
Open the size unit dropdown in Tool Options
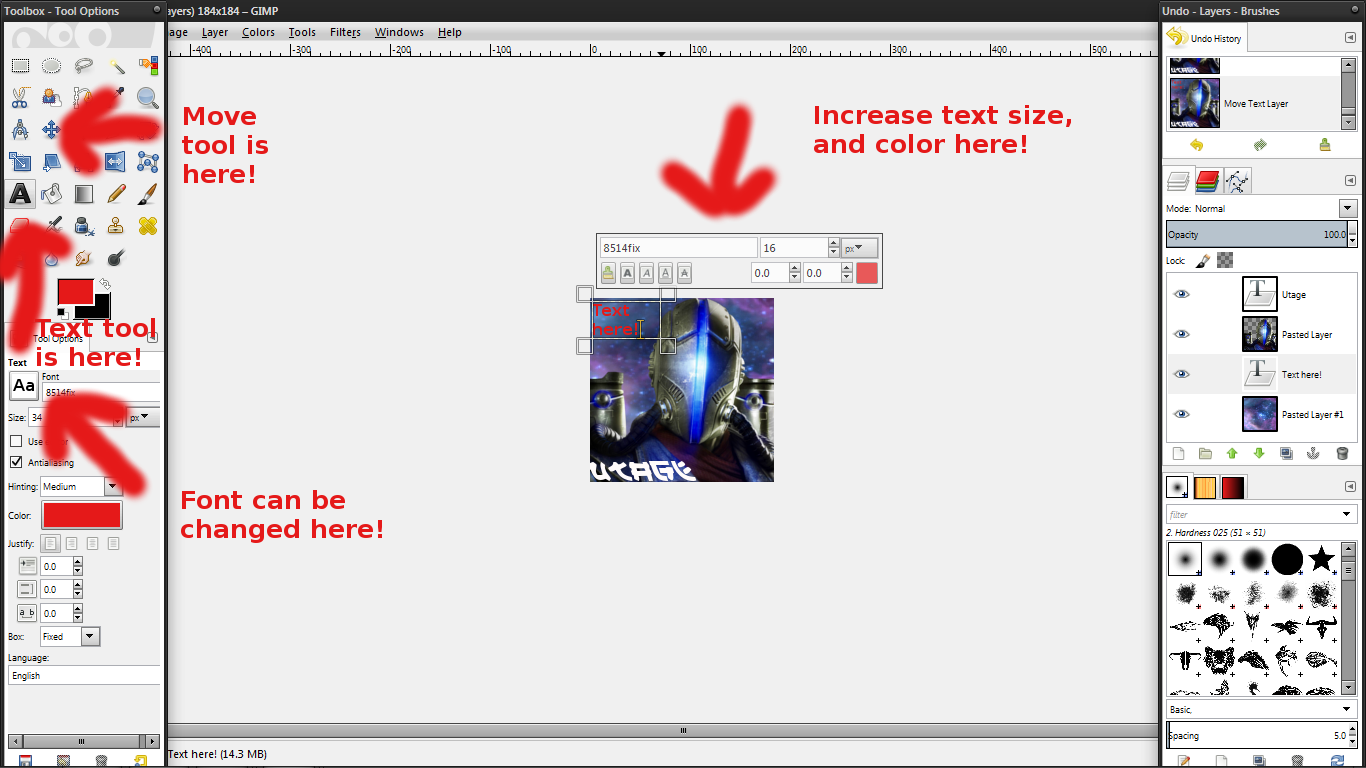click(x=143, y=417)
